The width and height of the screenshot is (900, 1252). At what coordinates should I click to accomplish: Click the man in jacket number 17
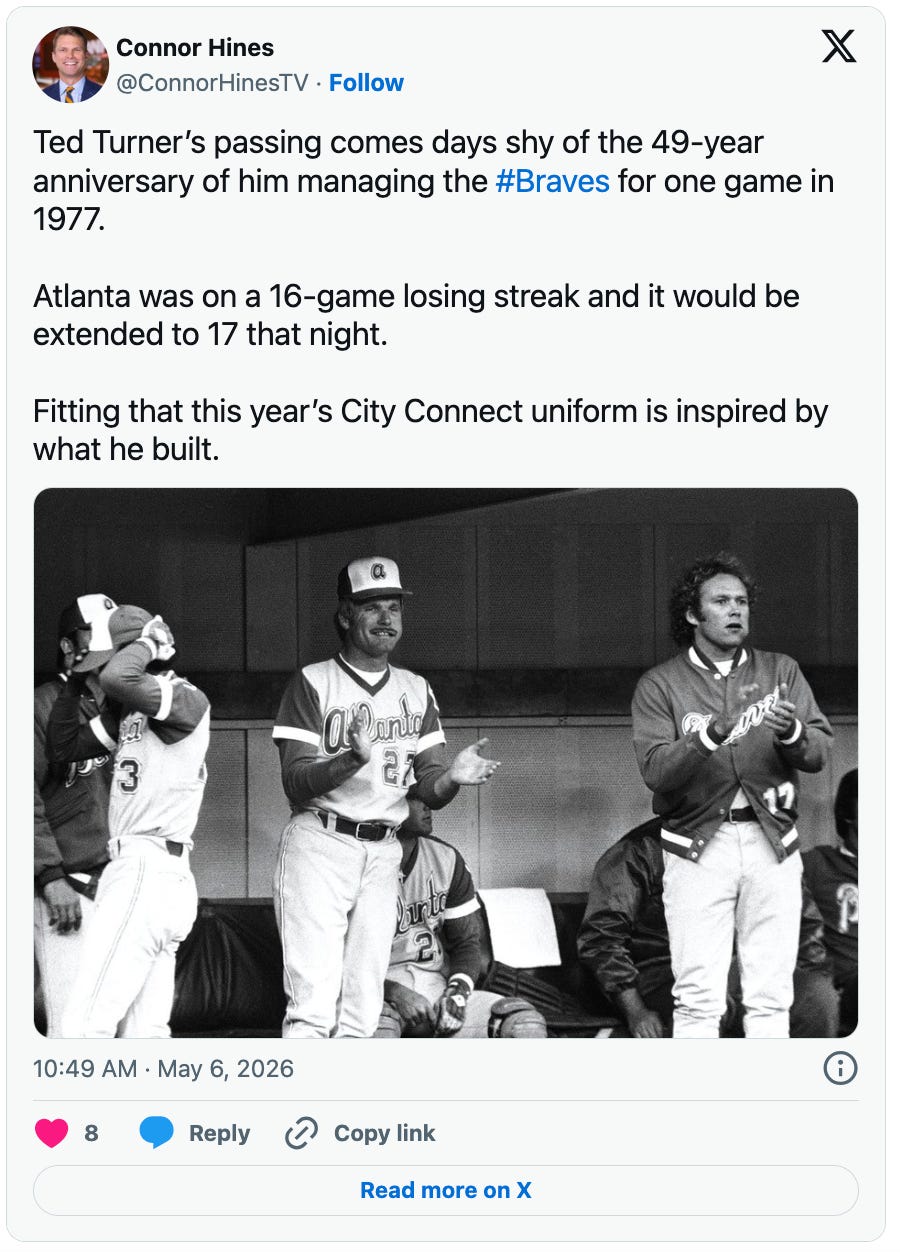point(730,790)
